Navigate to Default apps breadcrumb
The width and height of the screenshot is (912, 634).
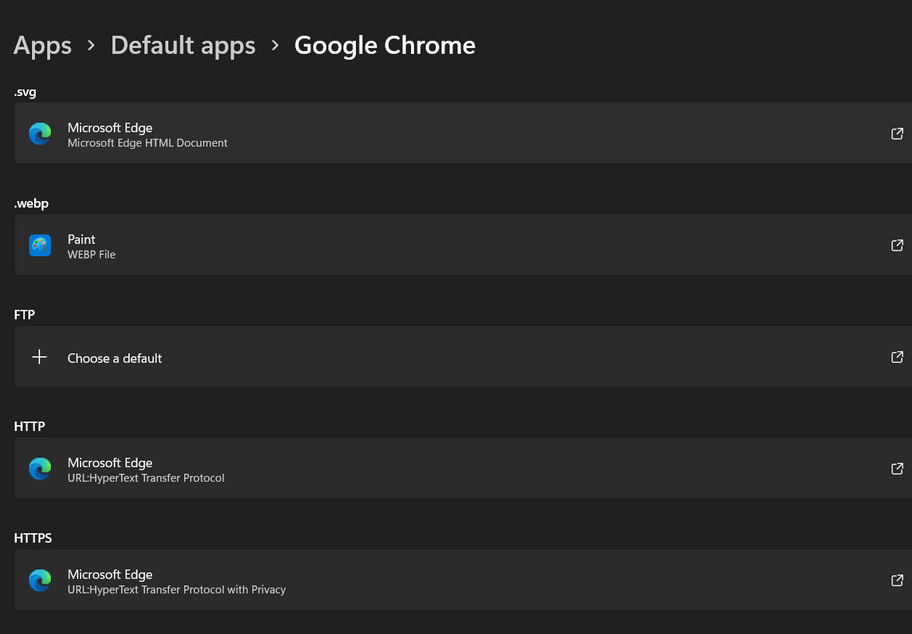(183, 46)
